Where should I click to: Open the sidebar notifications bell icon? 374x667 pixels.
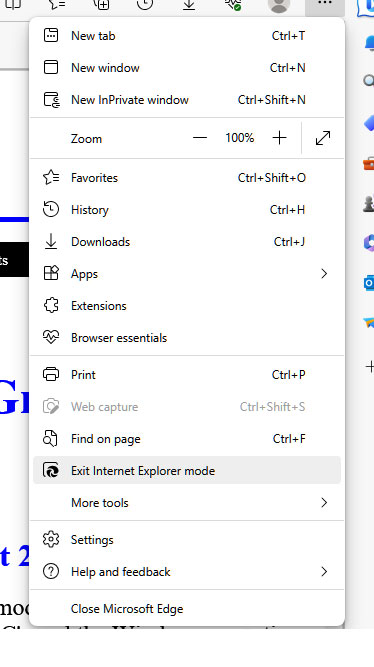coord(370,43)
